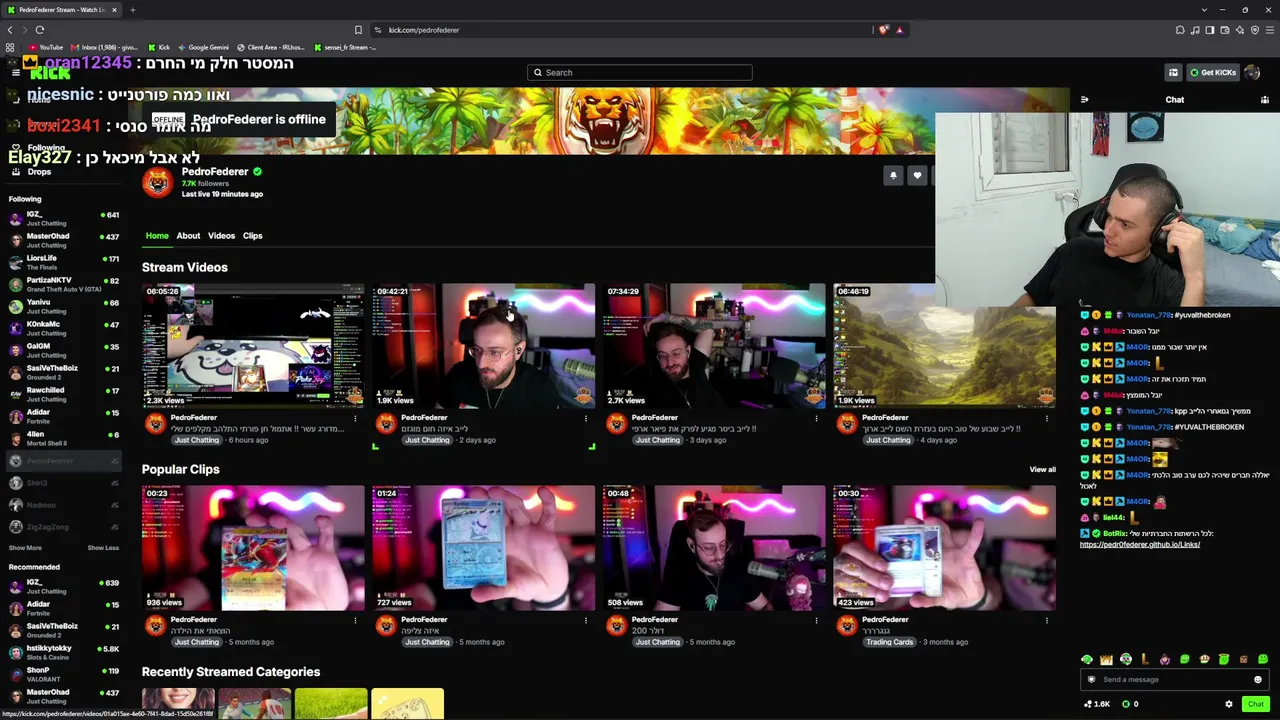The width and height of the screenshot is (1280, 720).
Task: Click Show More in Following sidebar
Action: [x=25, y=548]
